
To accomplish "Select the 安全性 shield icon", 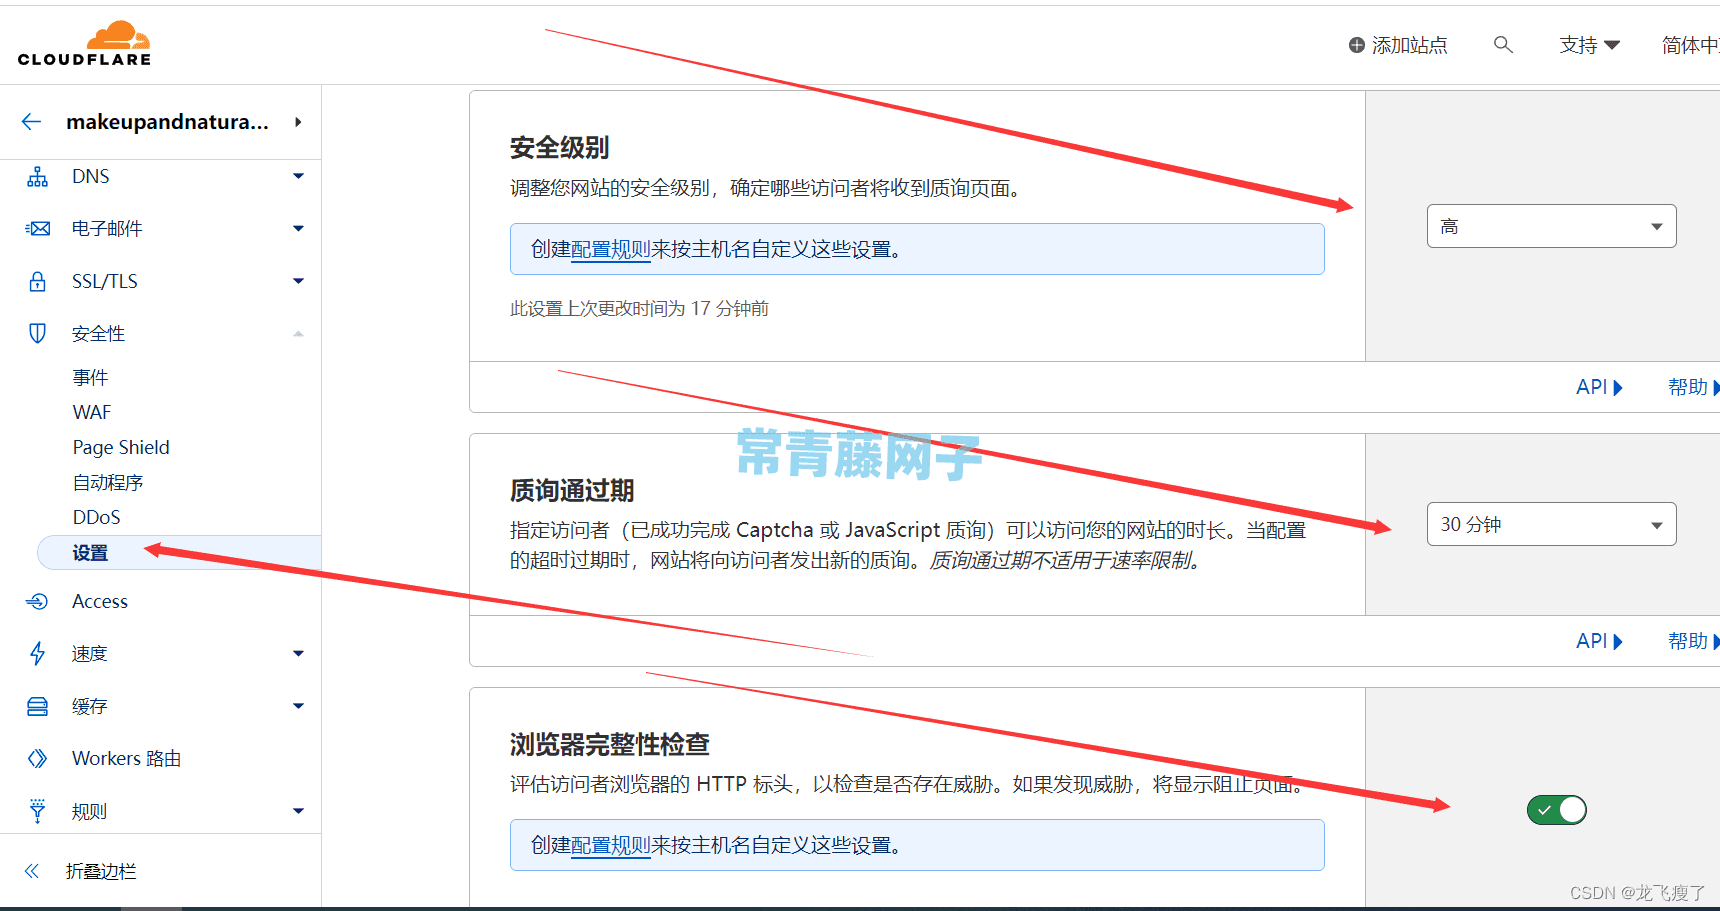I will [x=37, y=333].
